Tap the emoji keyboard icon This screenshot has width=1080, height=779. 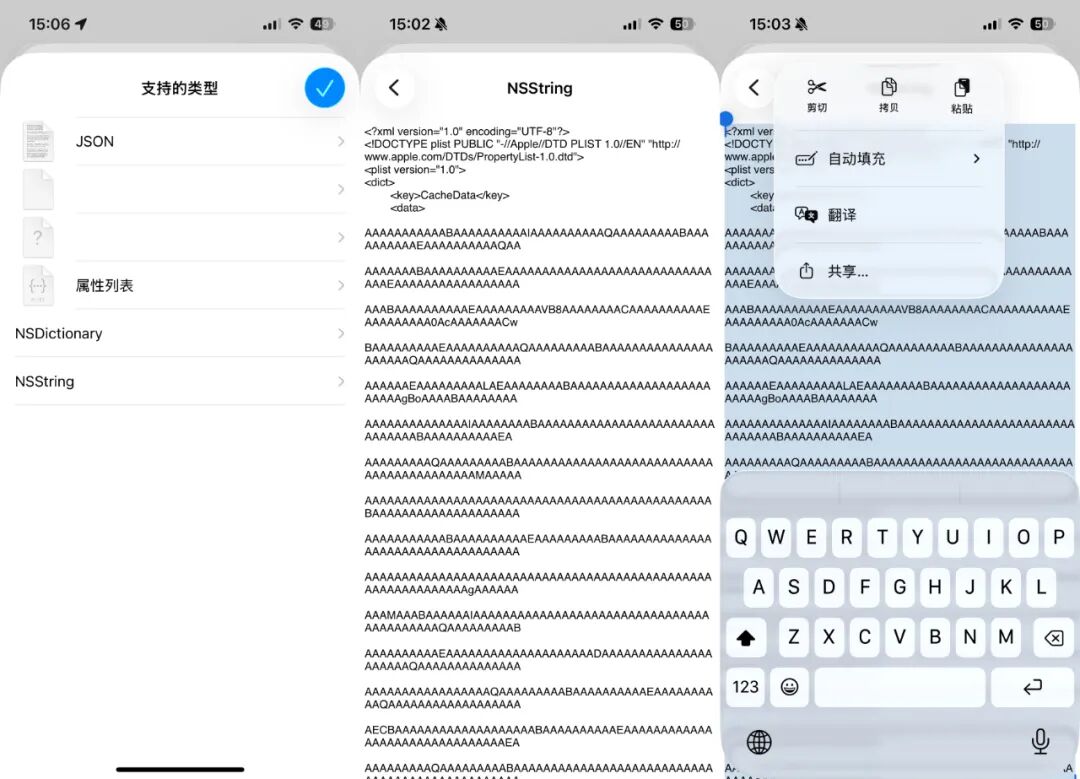pyautogui.click(x=790, y=687)
